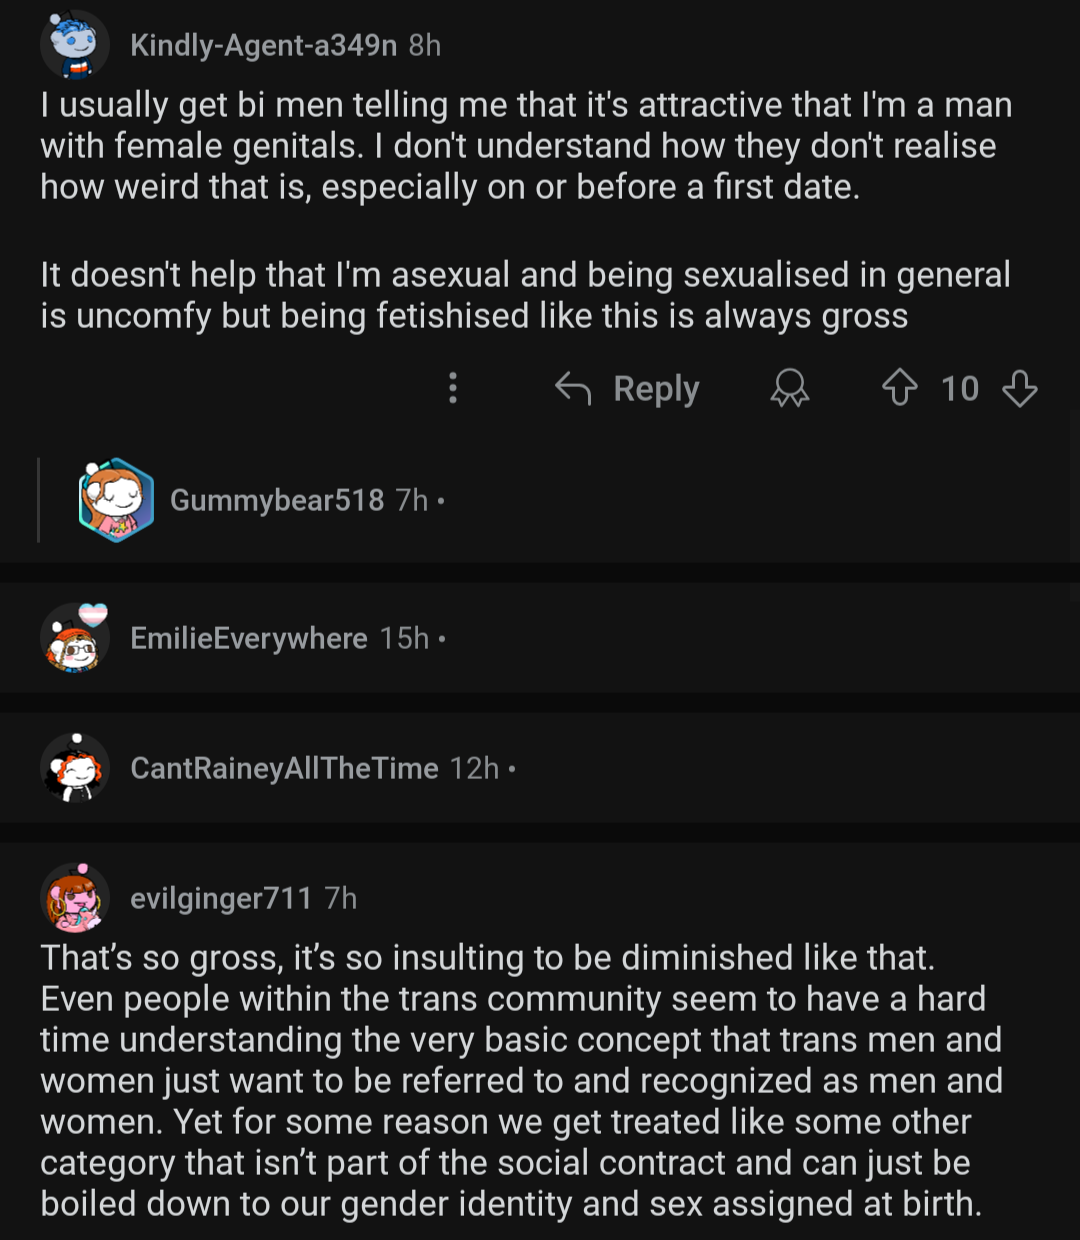Screen dimensions: 1080x1240
Task: Open CantRaineyAllTheTime avatar
Action: (75, 768)
